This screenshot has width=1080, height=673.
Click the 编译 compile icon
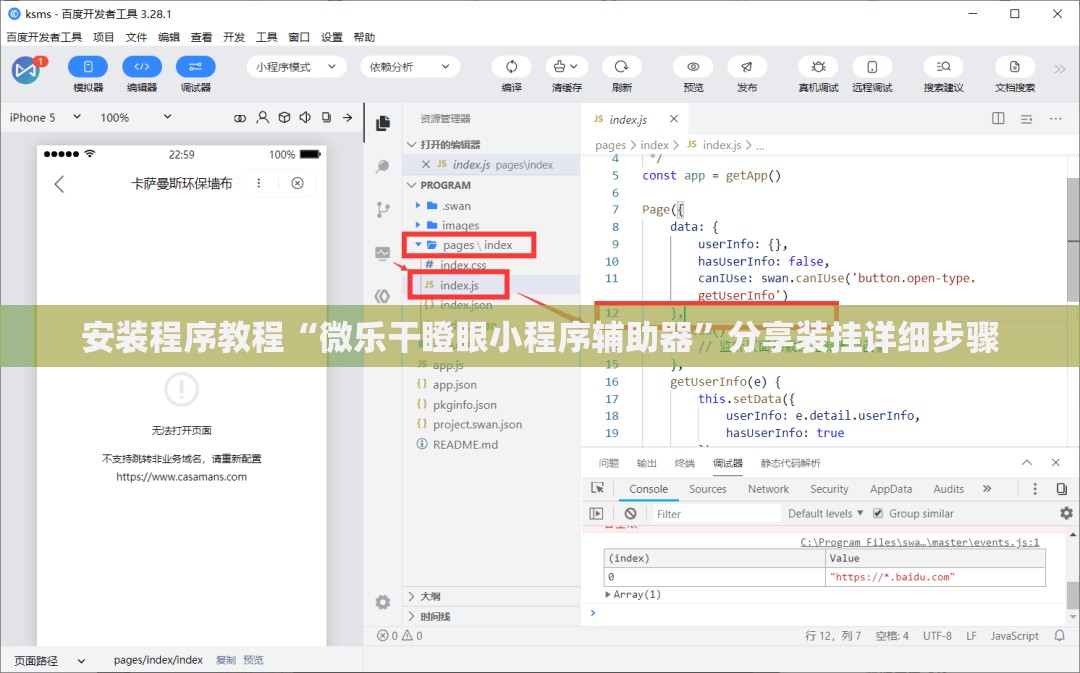coord(511,67)
